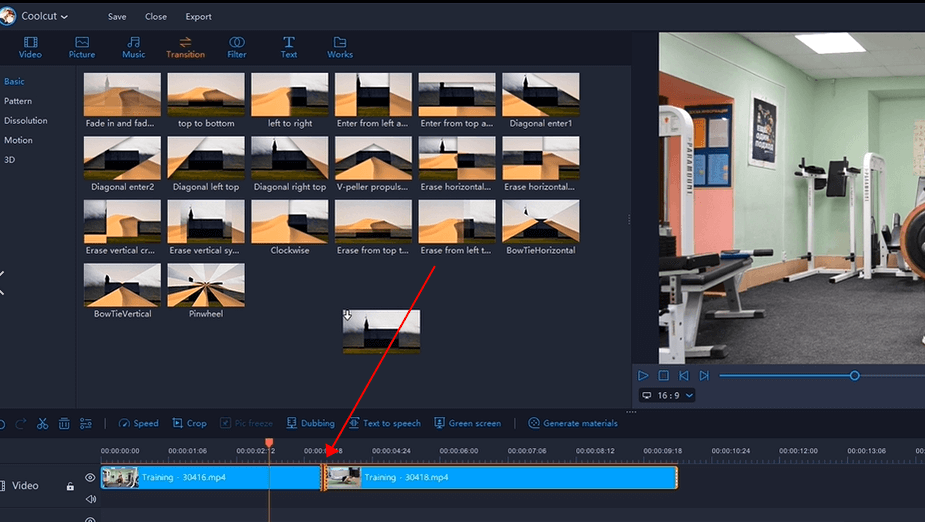Viewport: 925px width, 522px height.
Task: Open the Works tab
Action: (340, 47)
